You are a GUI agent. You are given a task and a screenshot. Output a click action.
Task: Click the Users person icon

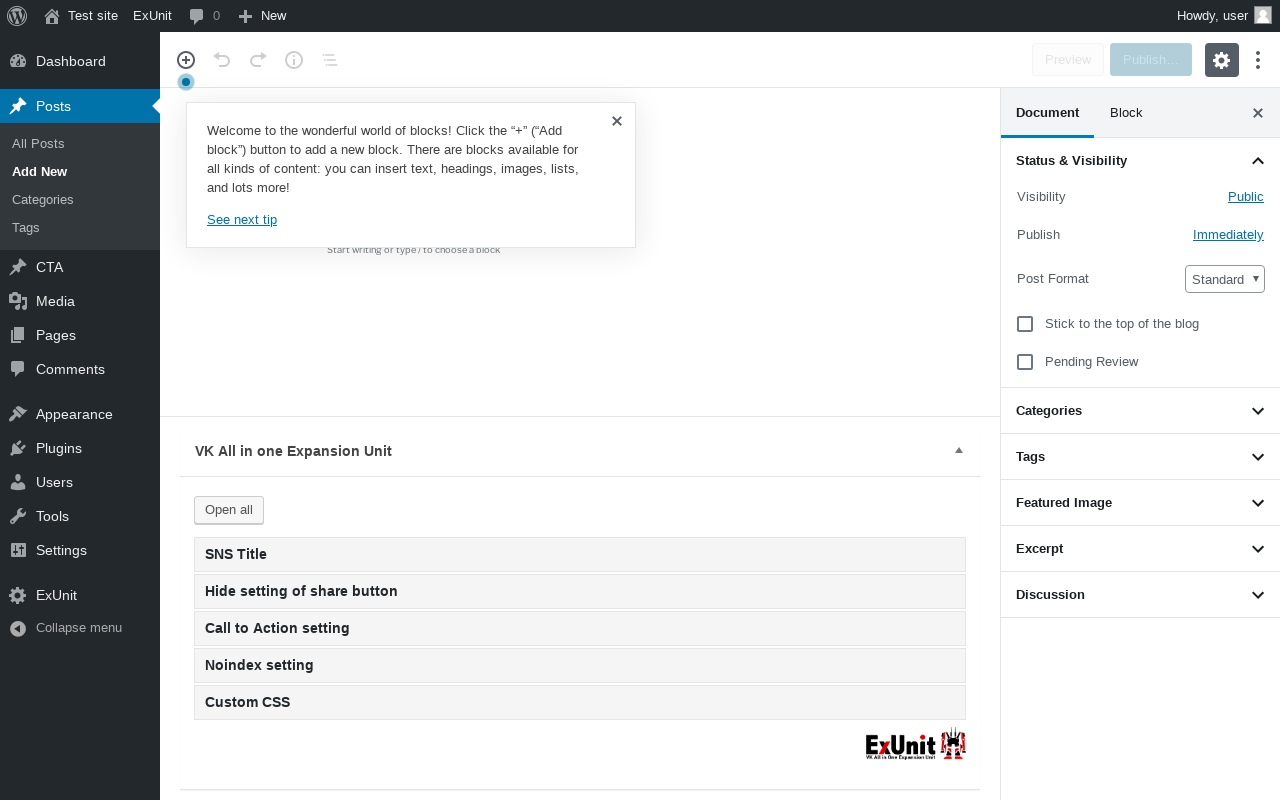(18, 482)
